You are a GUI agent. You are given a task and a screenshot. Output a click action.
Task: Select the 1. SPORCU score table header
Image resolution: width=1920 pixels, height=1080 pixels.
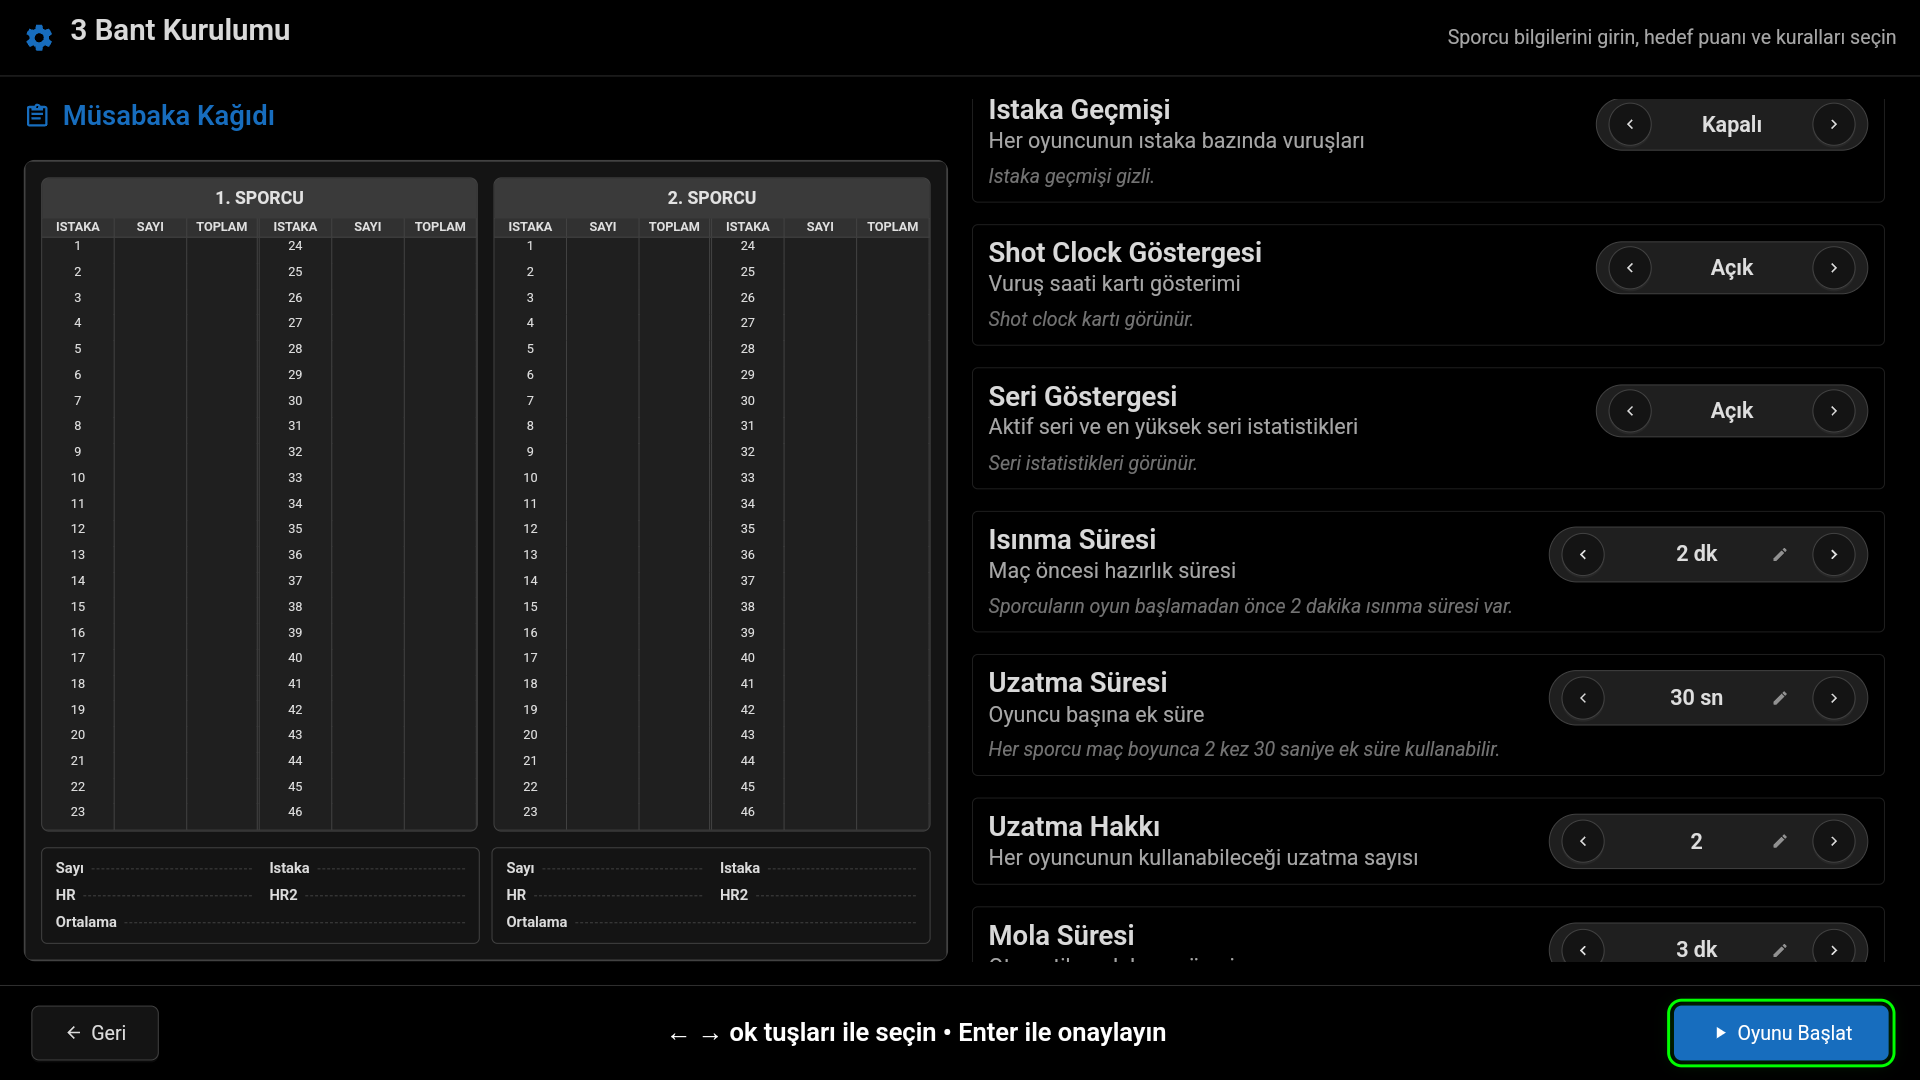(x=259, y=198)
